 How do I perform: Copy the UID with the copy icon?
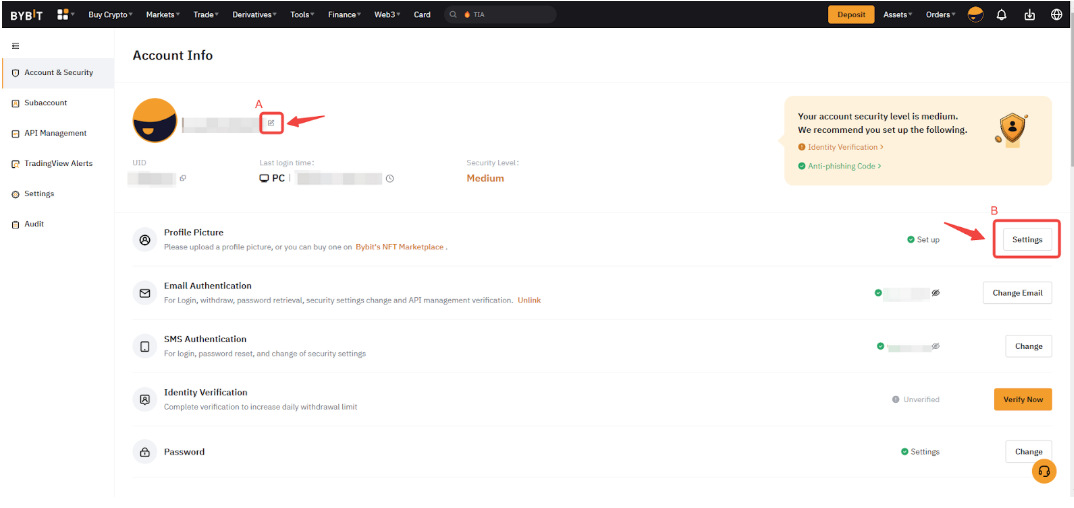coord(182,178)
